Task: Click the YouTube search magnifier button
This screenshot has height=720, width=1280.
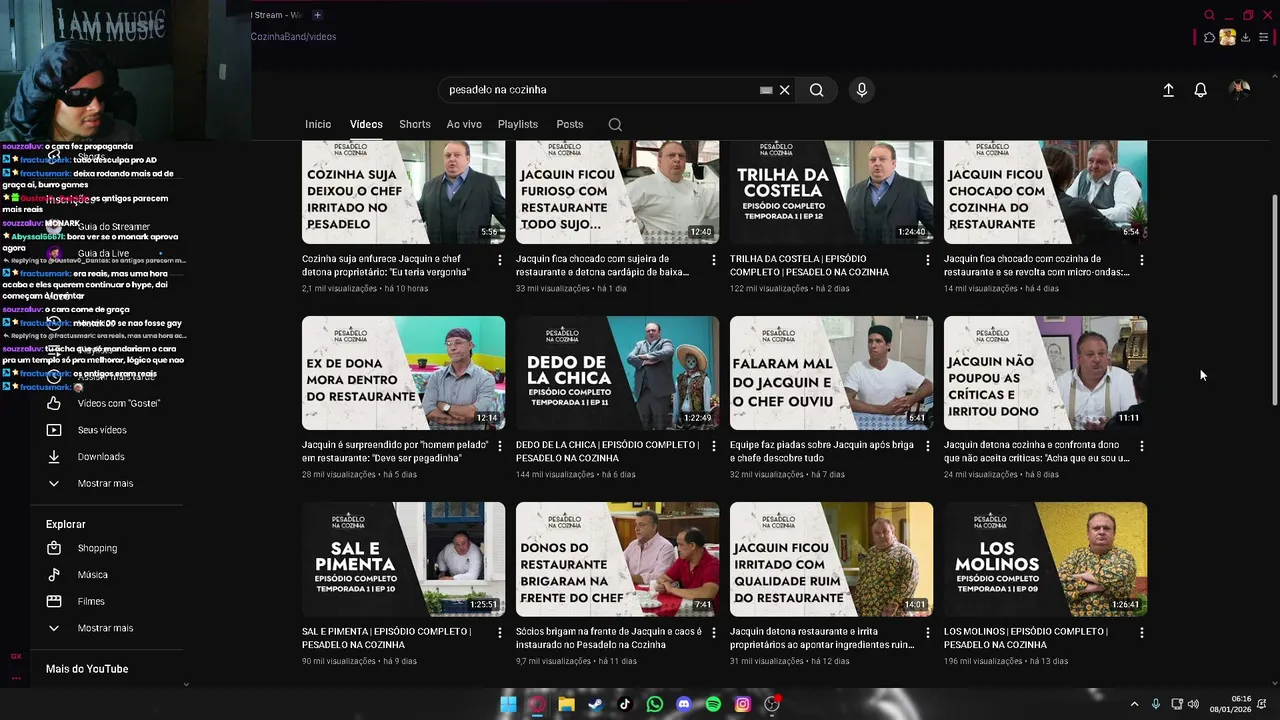Action: 817,90
